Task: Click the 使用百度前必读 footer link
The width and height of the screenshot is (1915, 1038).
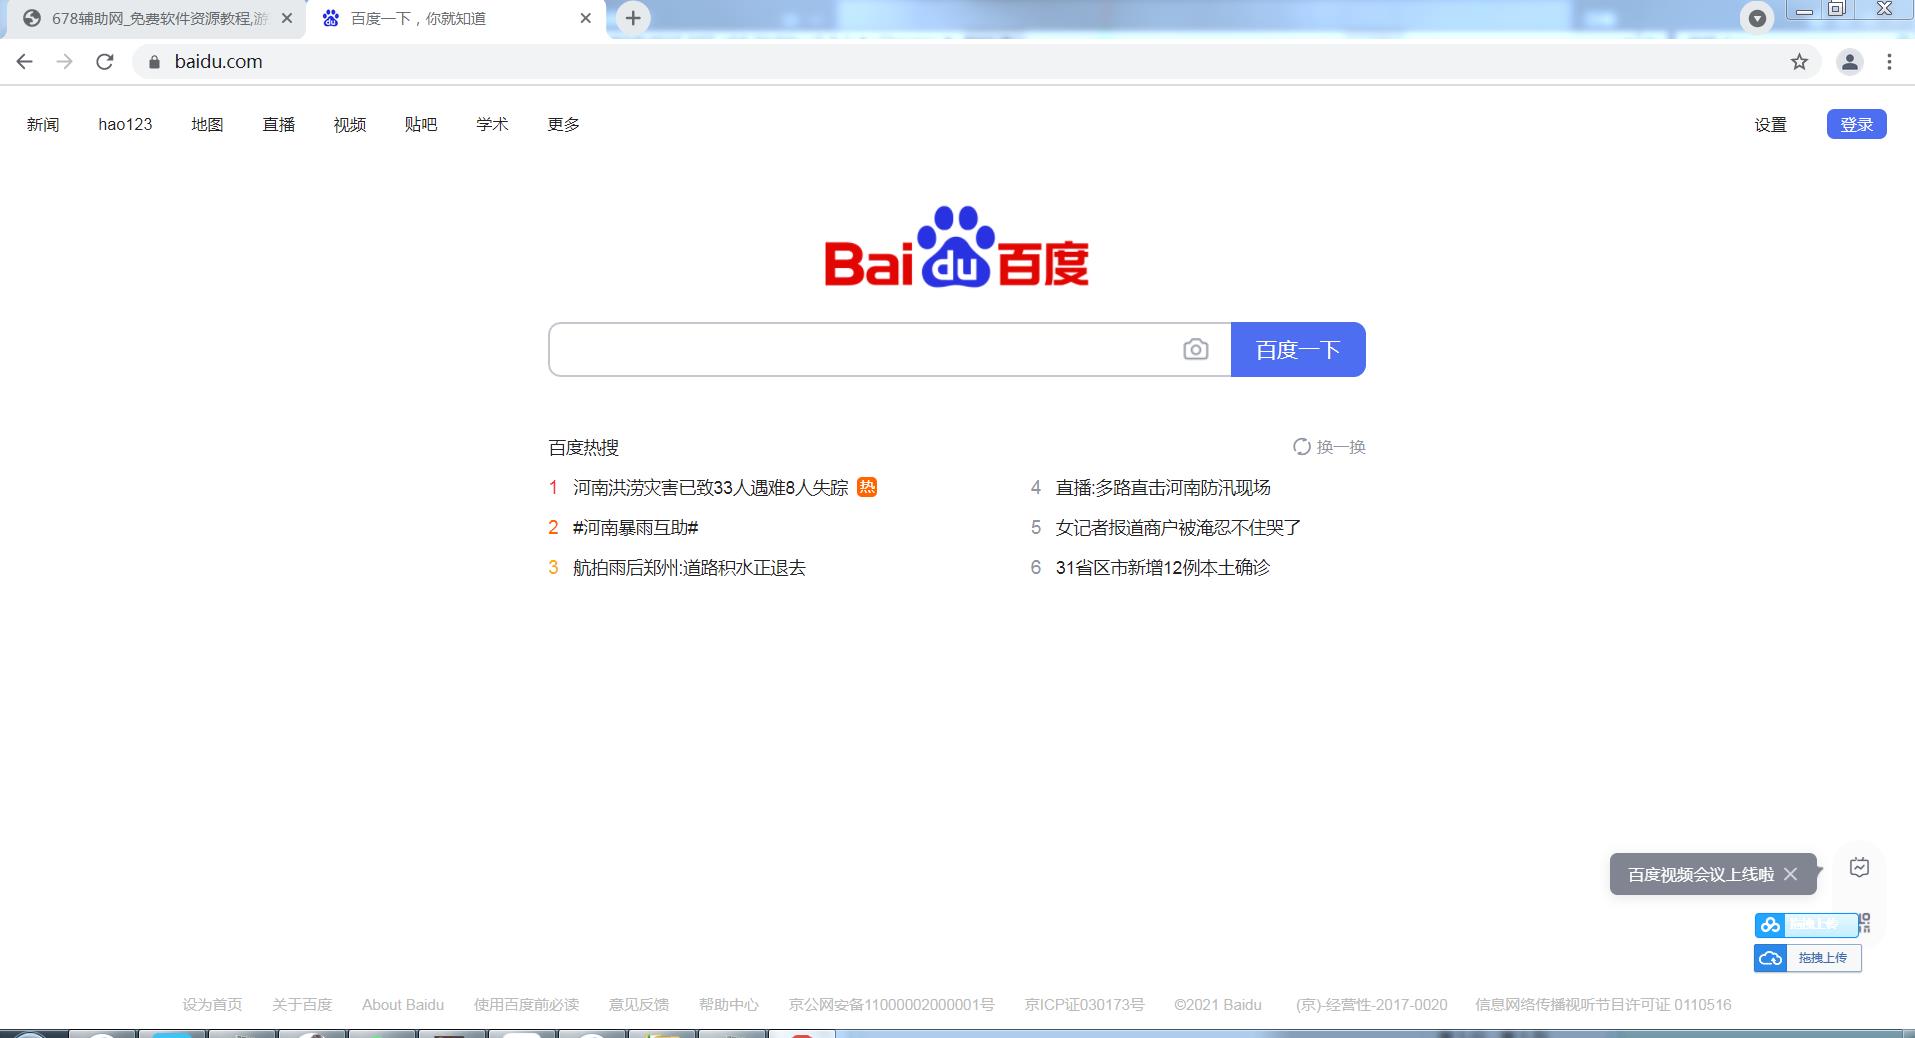Action: (526, 1004)
